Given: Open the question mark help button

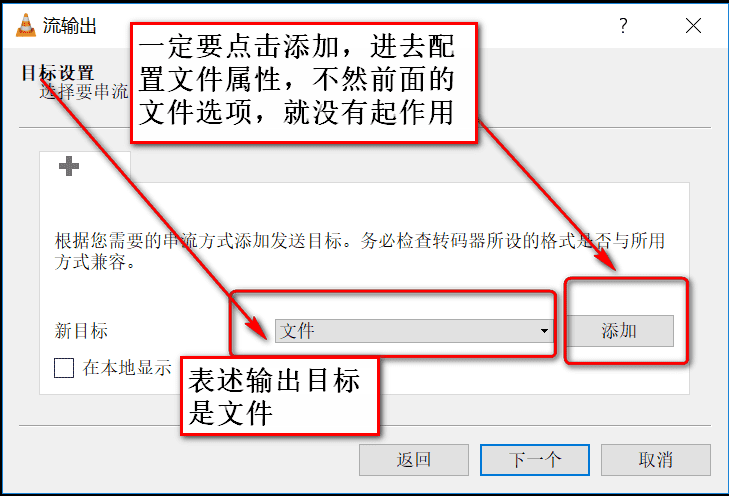Looking at the screenshot, I should pos(623,26).
